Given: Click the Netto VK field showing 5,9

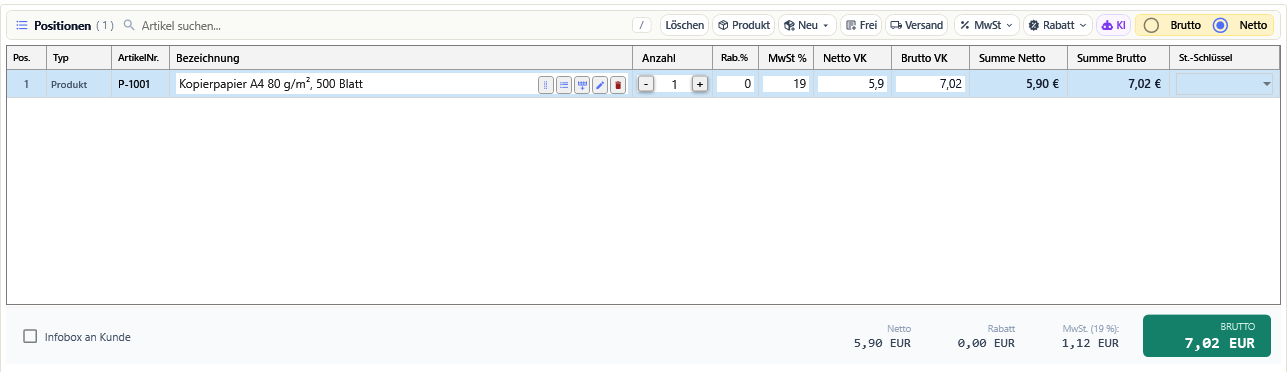Looking at the screenshot, I should click(x=852, y=85).
